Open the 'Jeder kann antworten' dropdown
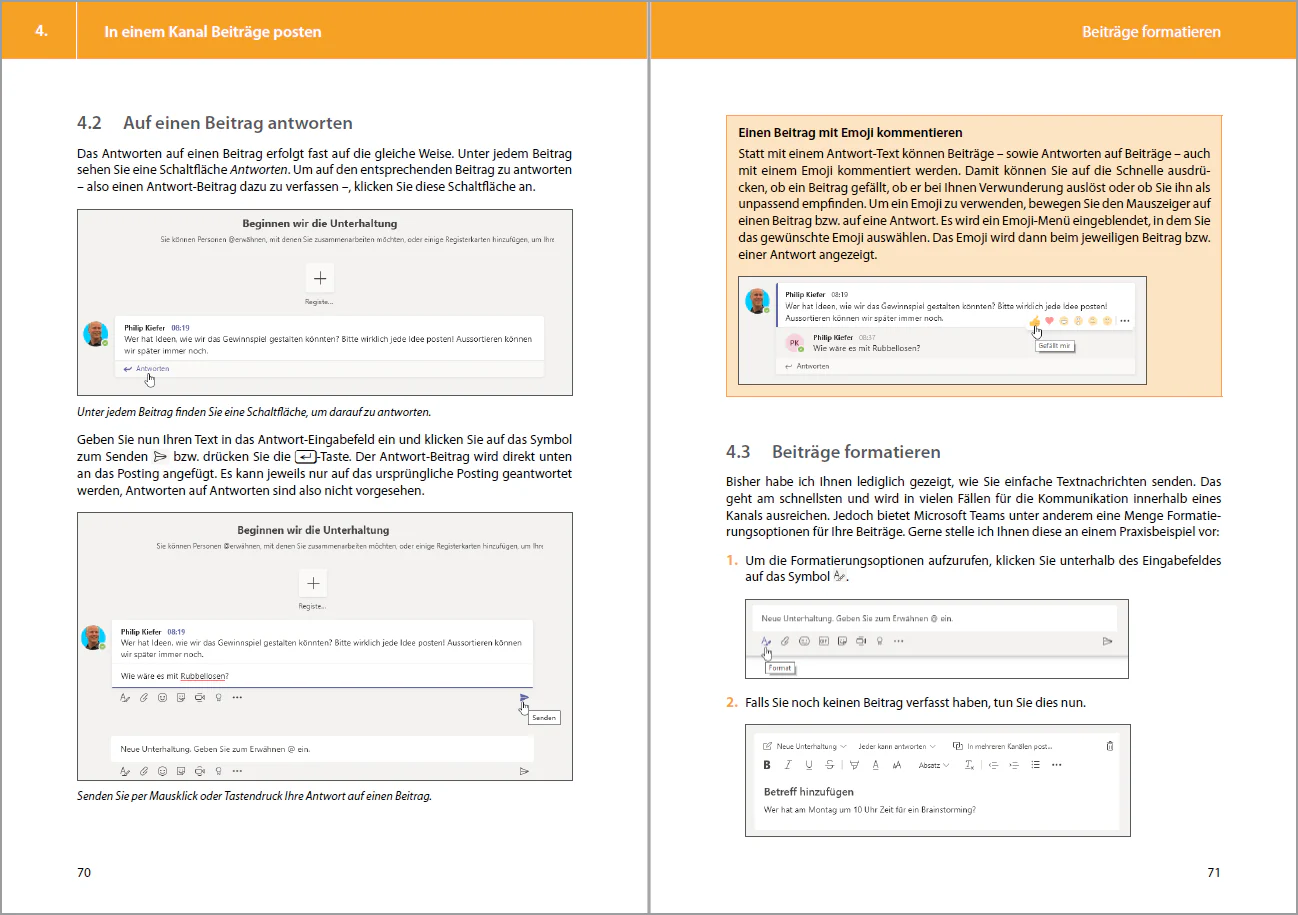The height and width of the screenshot is (915, 1298). pos(897,746)
